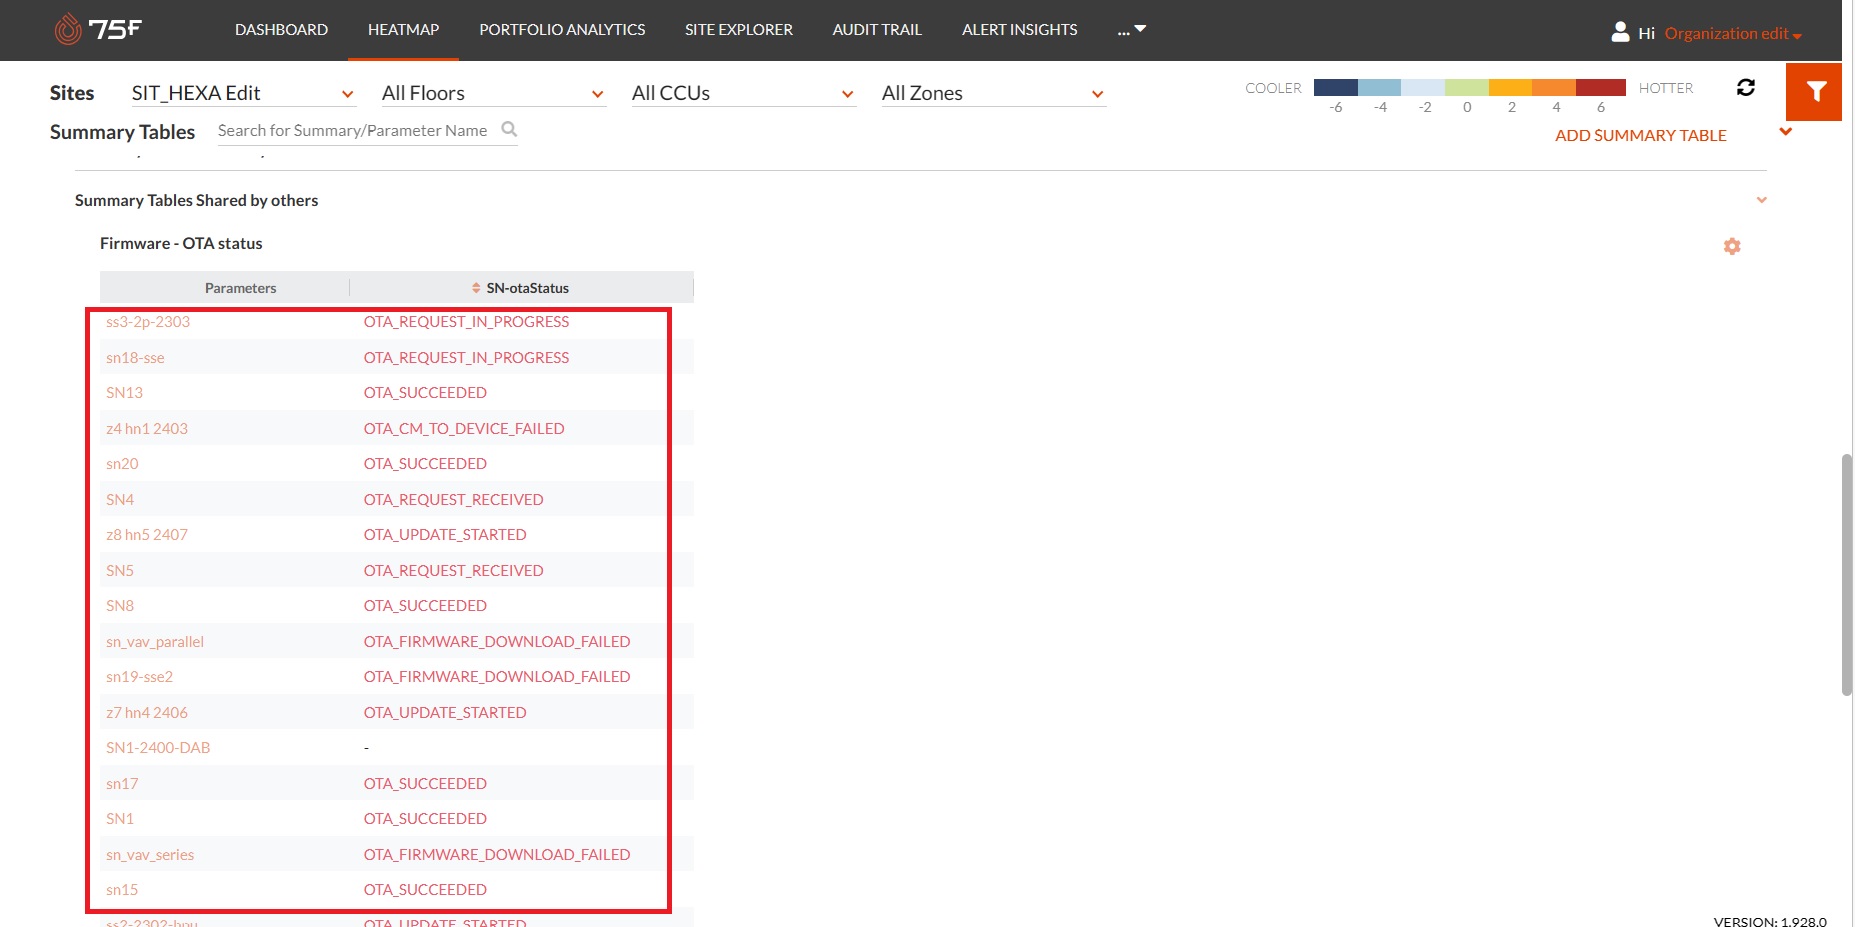Collapse the Summary Tables Shared by others section
The image size is (1855, 927).
1761,200
